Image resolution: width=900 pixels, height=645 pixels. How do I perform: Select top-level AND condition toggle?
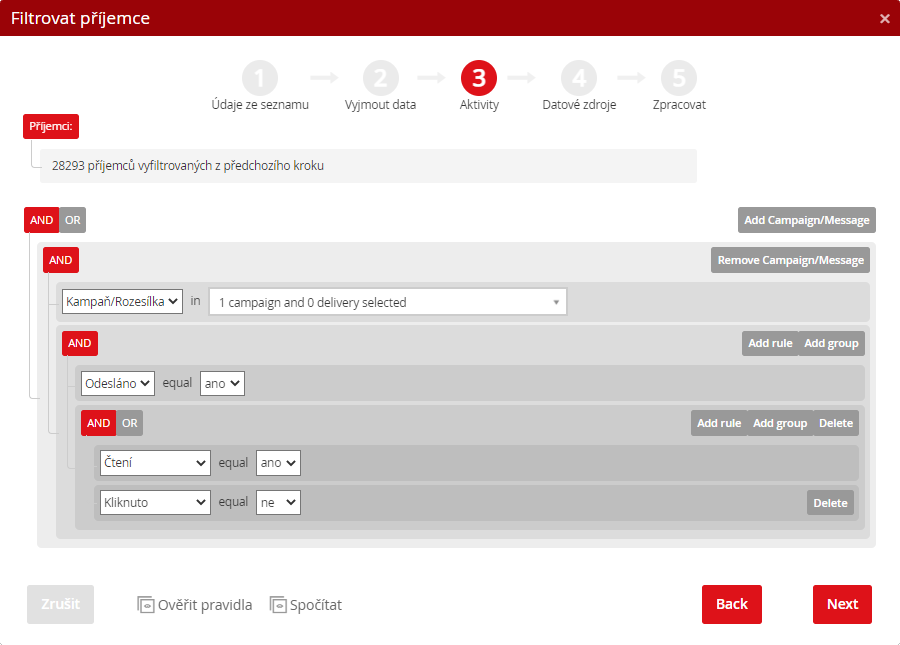pos(41,220)
